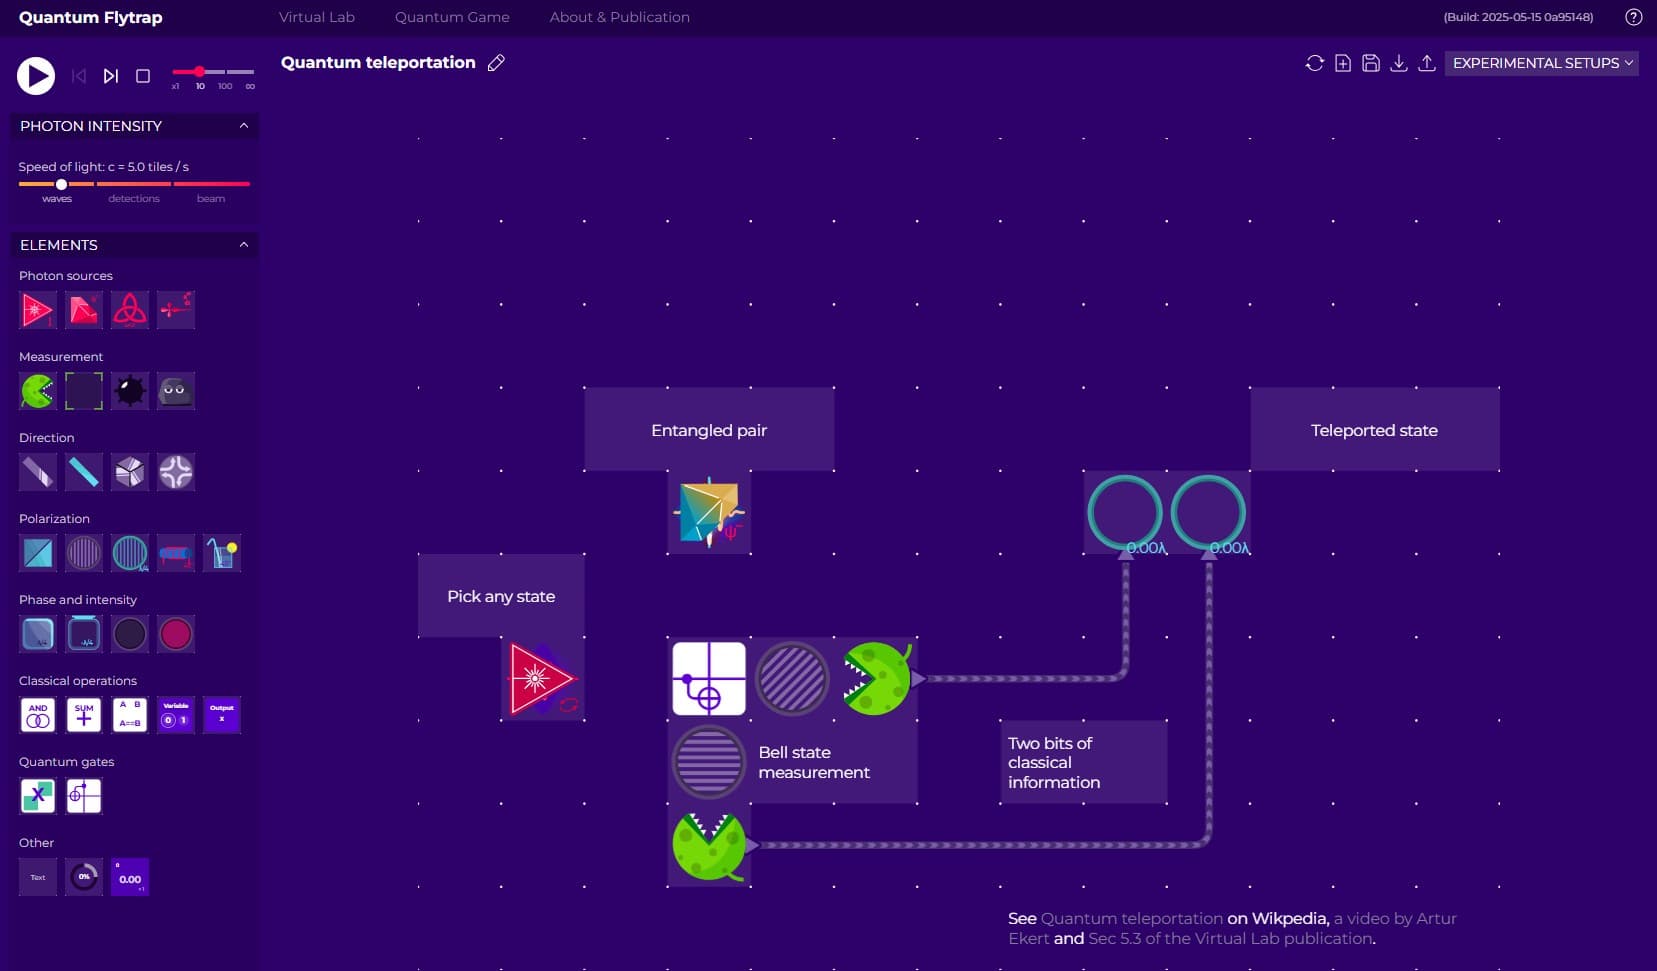Open the Quantum Game tab

(452, 17)
